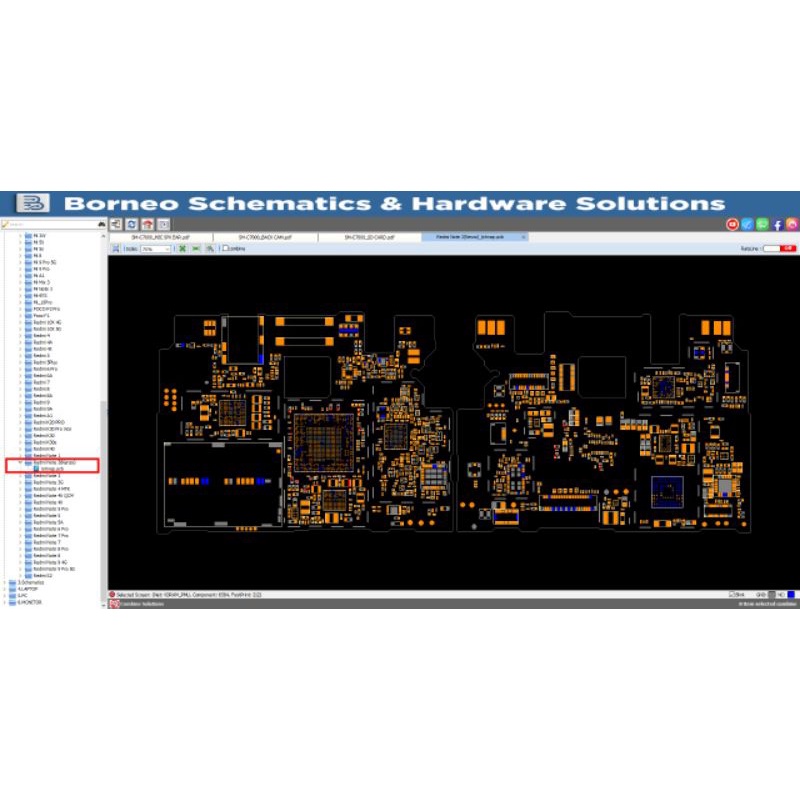The image size is (800, 800).
Task: Open the Instagram link icon
Action: click(x=792, y=224)
